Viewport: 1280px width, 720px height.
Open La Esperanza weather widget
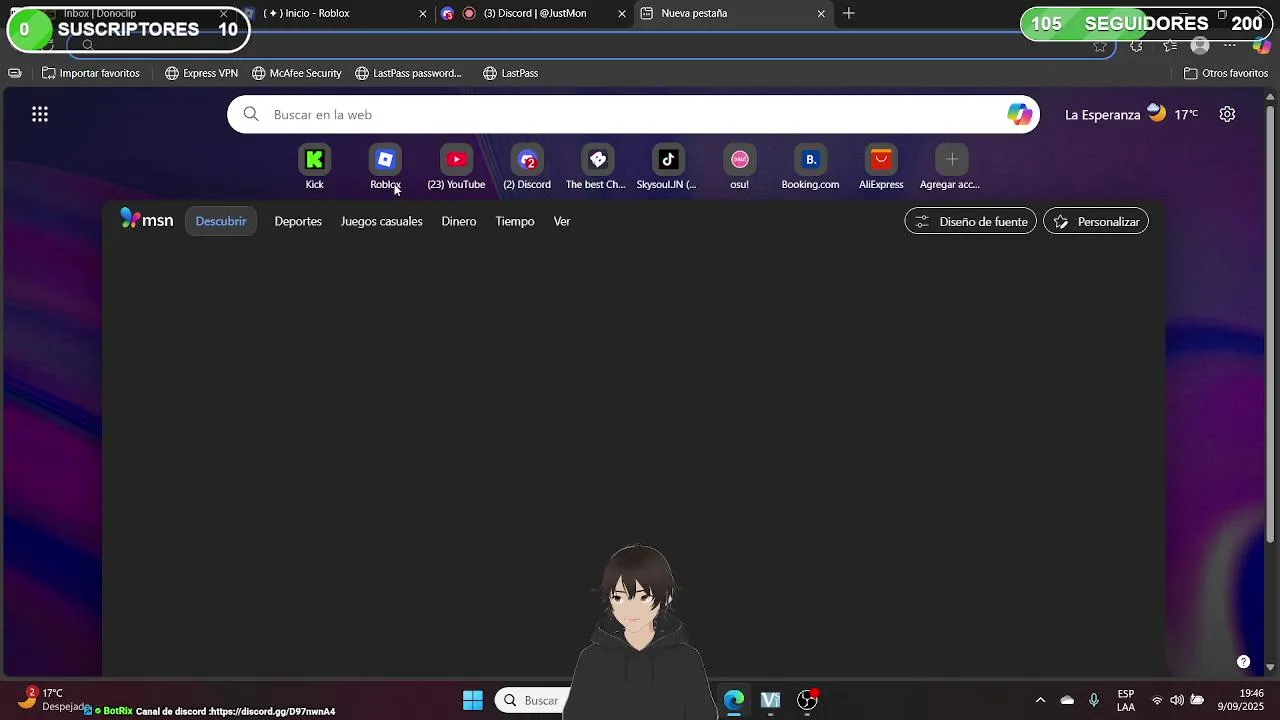point(1131,114)
